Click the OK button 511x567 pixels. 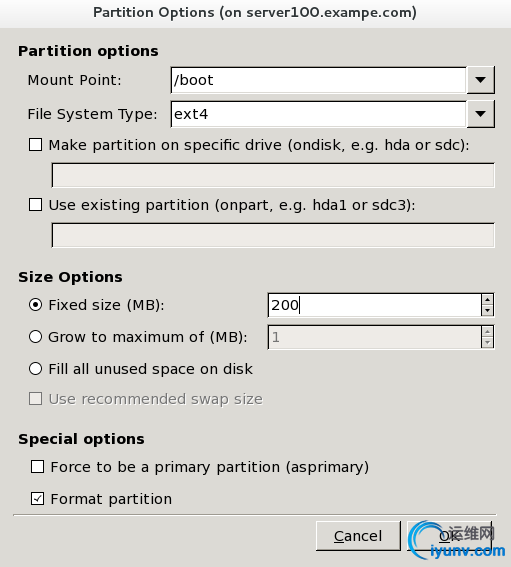coord(449,536)
